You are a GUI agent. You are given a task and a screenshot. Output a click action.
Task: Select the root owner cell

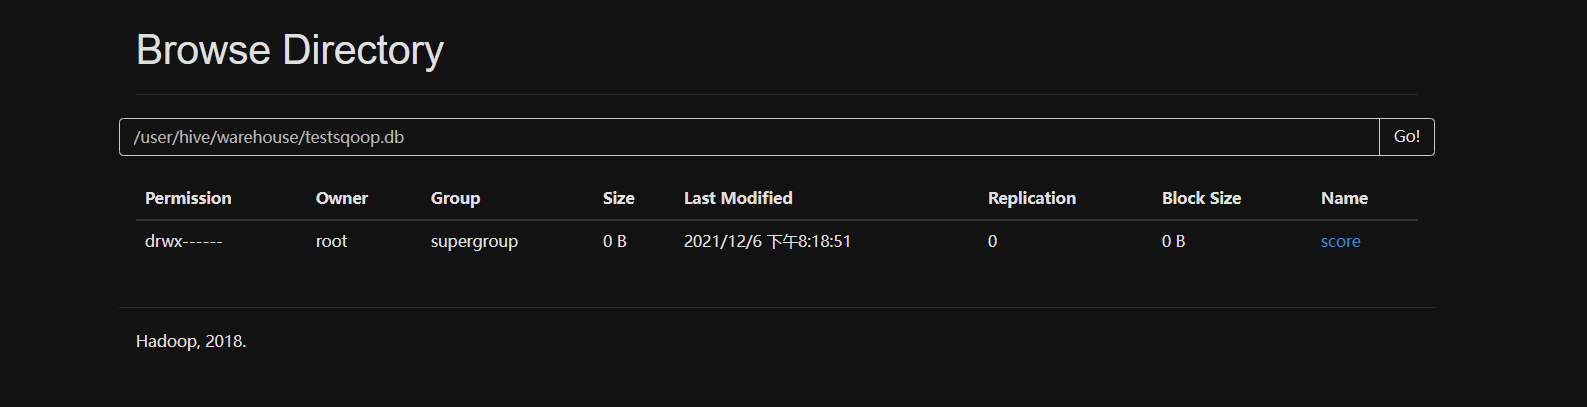coord(331,241)
